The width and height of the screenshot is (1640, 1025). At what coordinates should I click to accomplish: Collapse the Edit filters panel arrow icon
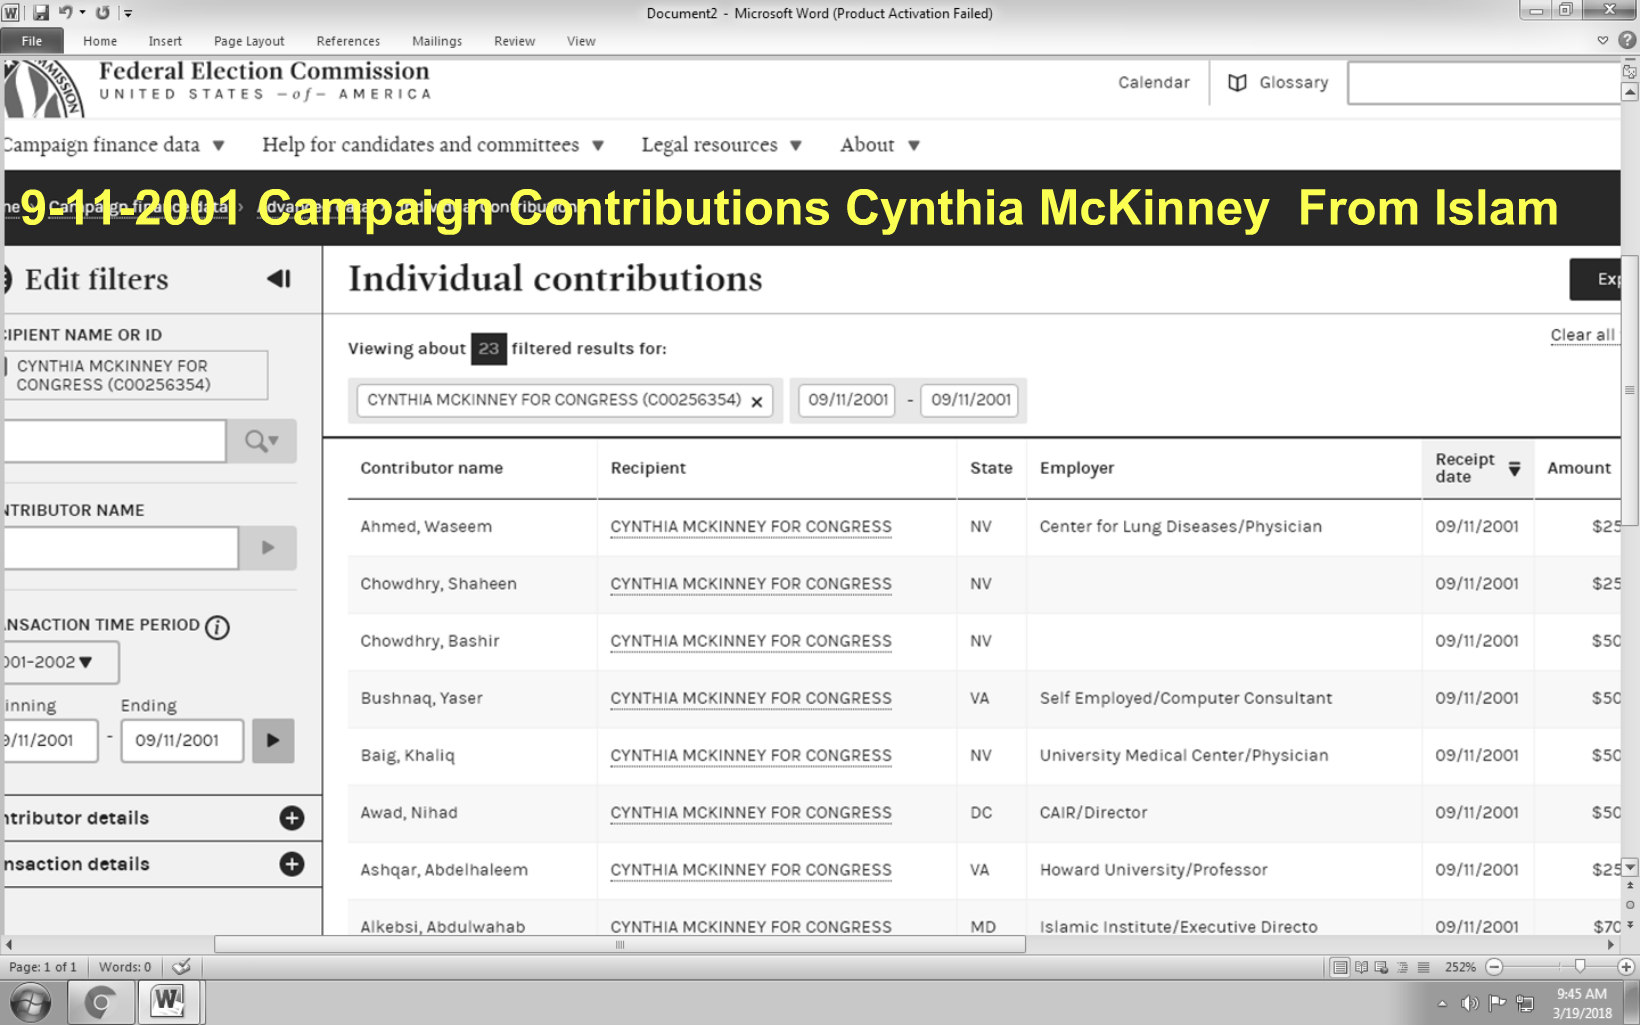pyautogui.click(x=279, y=279)
